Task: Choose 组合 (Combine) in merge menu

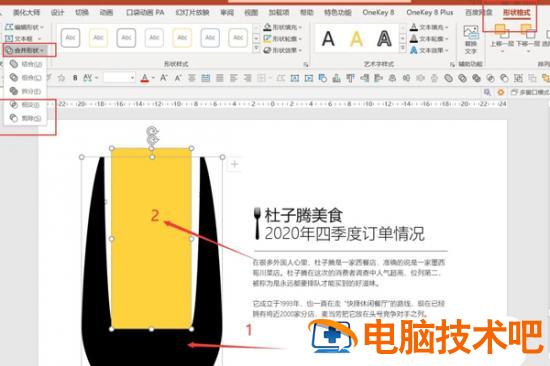Action: (x=26, y=78)
